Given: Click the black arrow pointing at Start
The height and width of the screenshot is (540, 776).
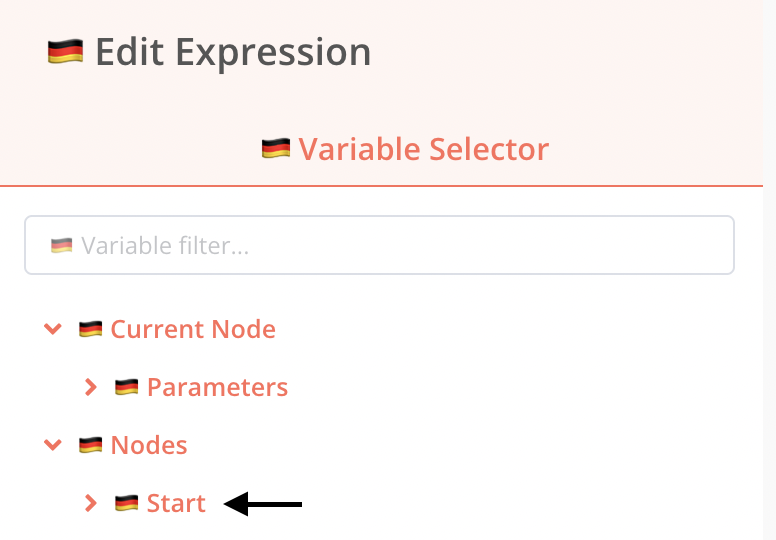Looking at the screenshot, I should click(263, 504).
